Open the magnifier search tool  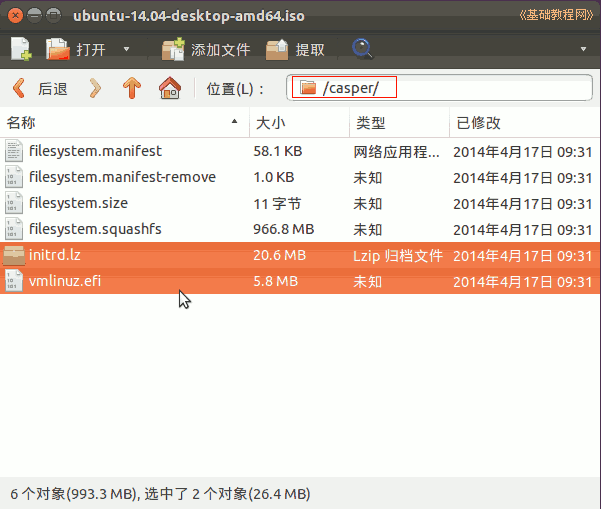[x=361, y=49]
